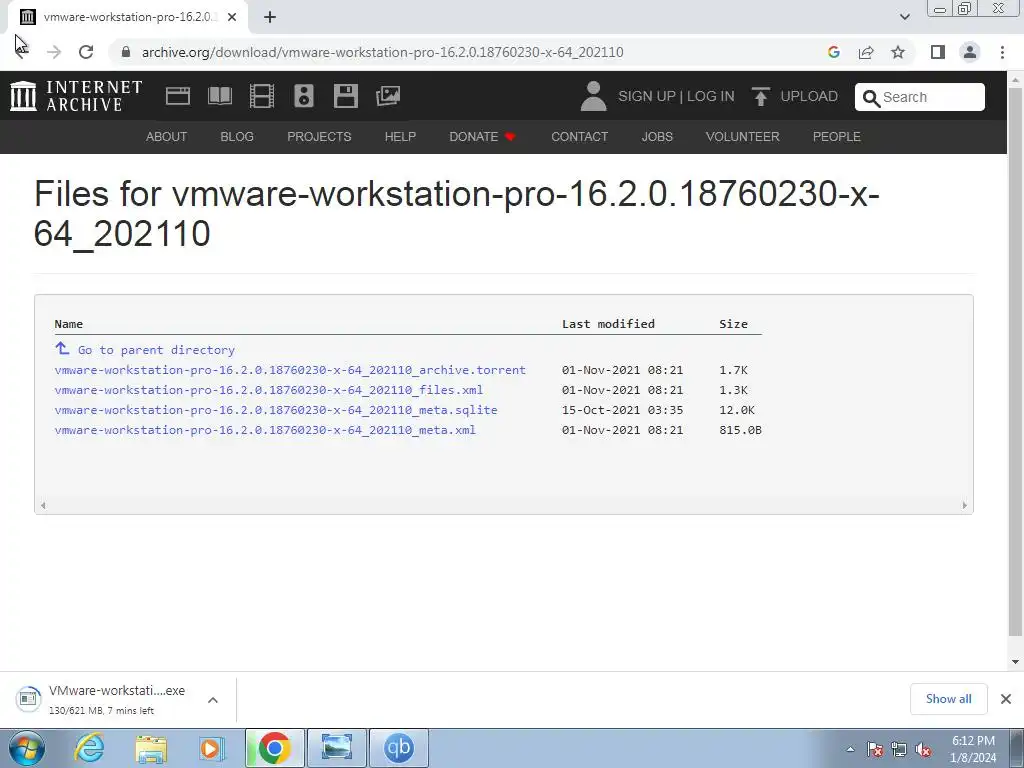Open the VOLUNTEER menu item
The width and height of the screenshot is (1024, 768).
point(743,136)
